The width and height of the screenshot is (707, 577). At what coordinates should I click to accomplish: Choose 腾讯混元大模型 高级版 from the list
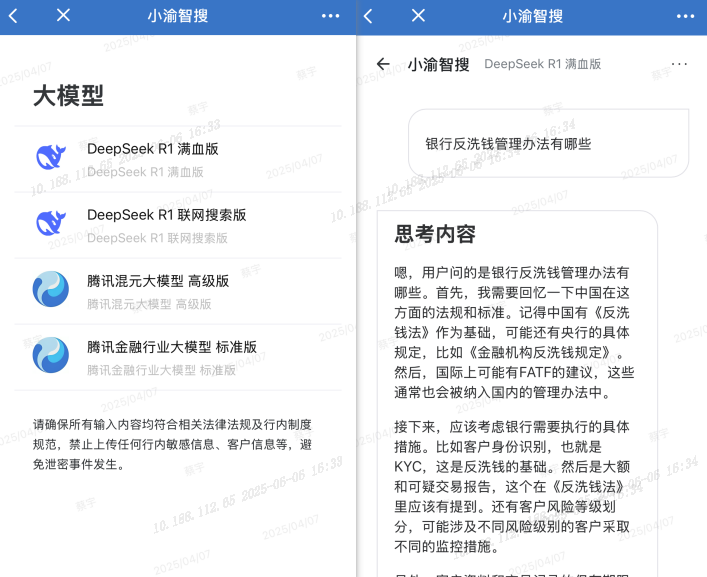178,291
